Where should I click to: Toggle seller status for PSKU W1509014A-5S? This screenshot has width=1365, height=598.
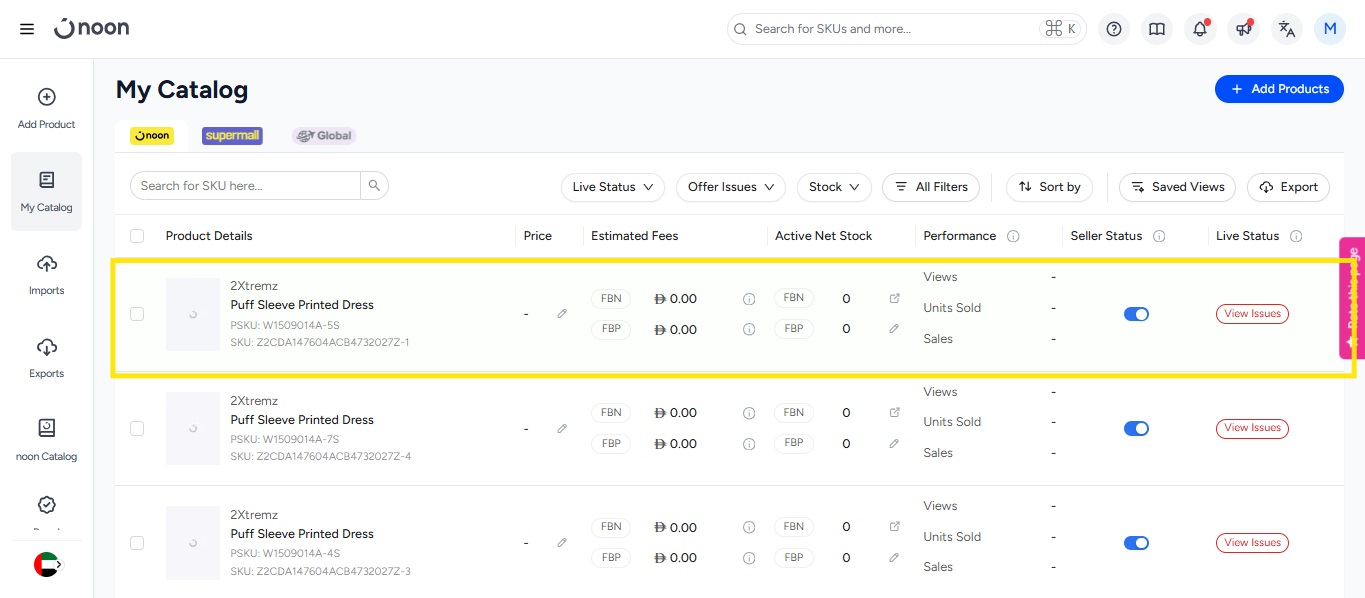1136,314
